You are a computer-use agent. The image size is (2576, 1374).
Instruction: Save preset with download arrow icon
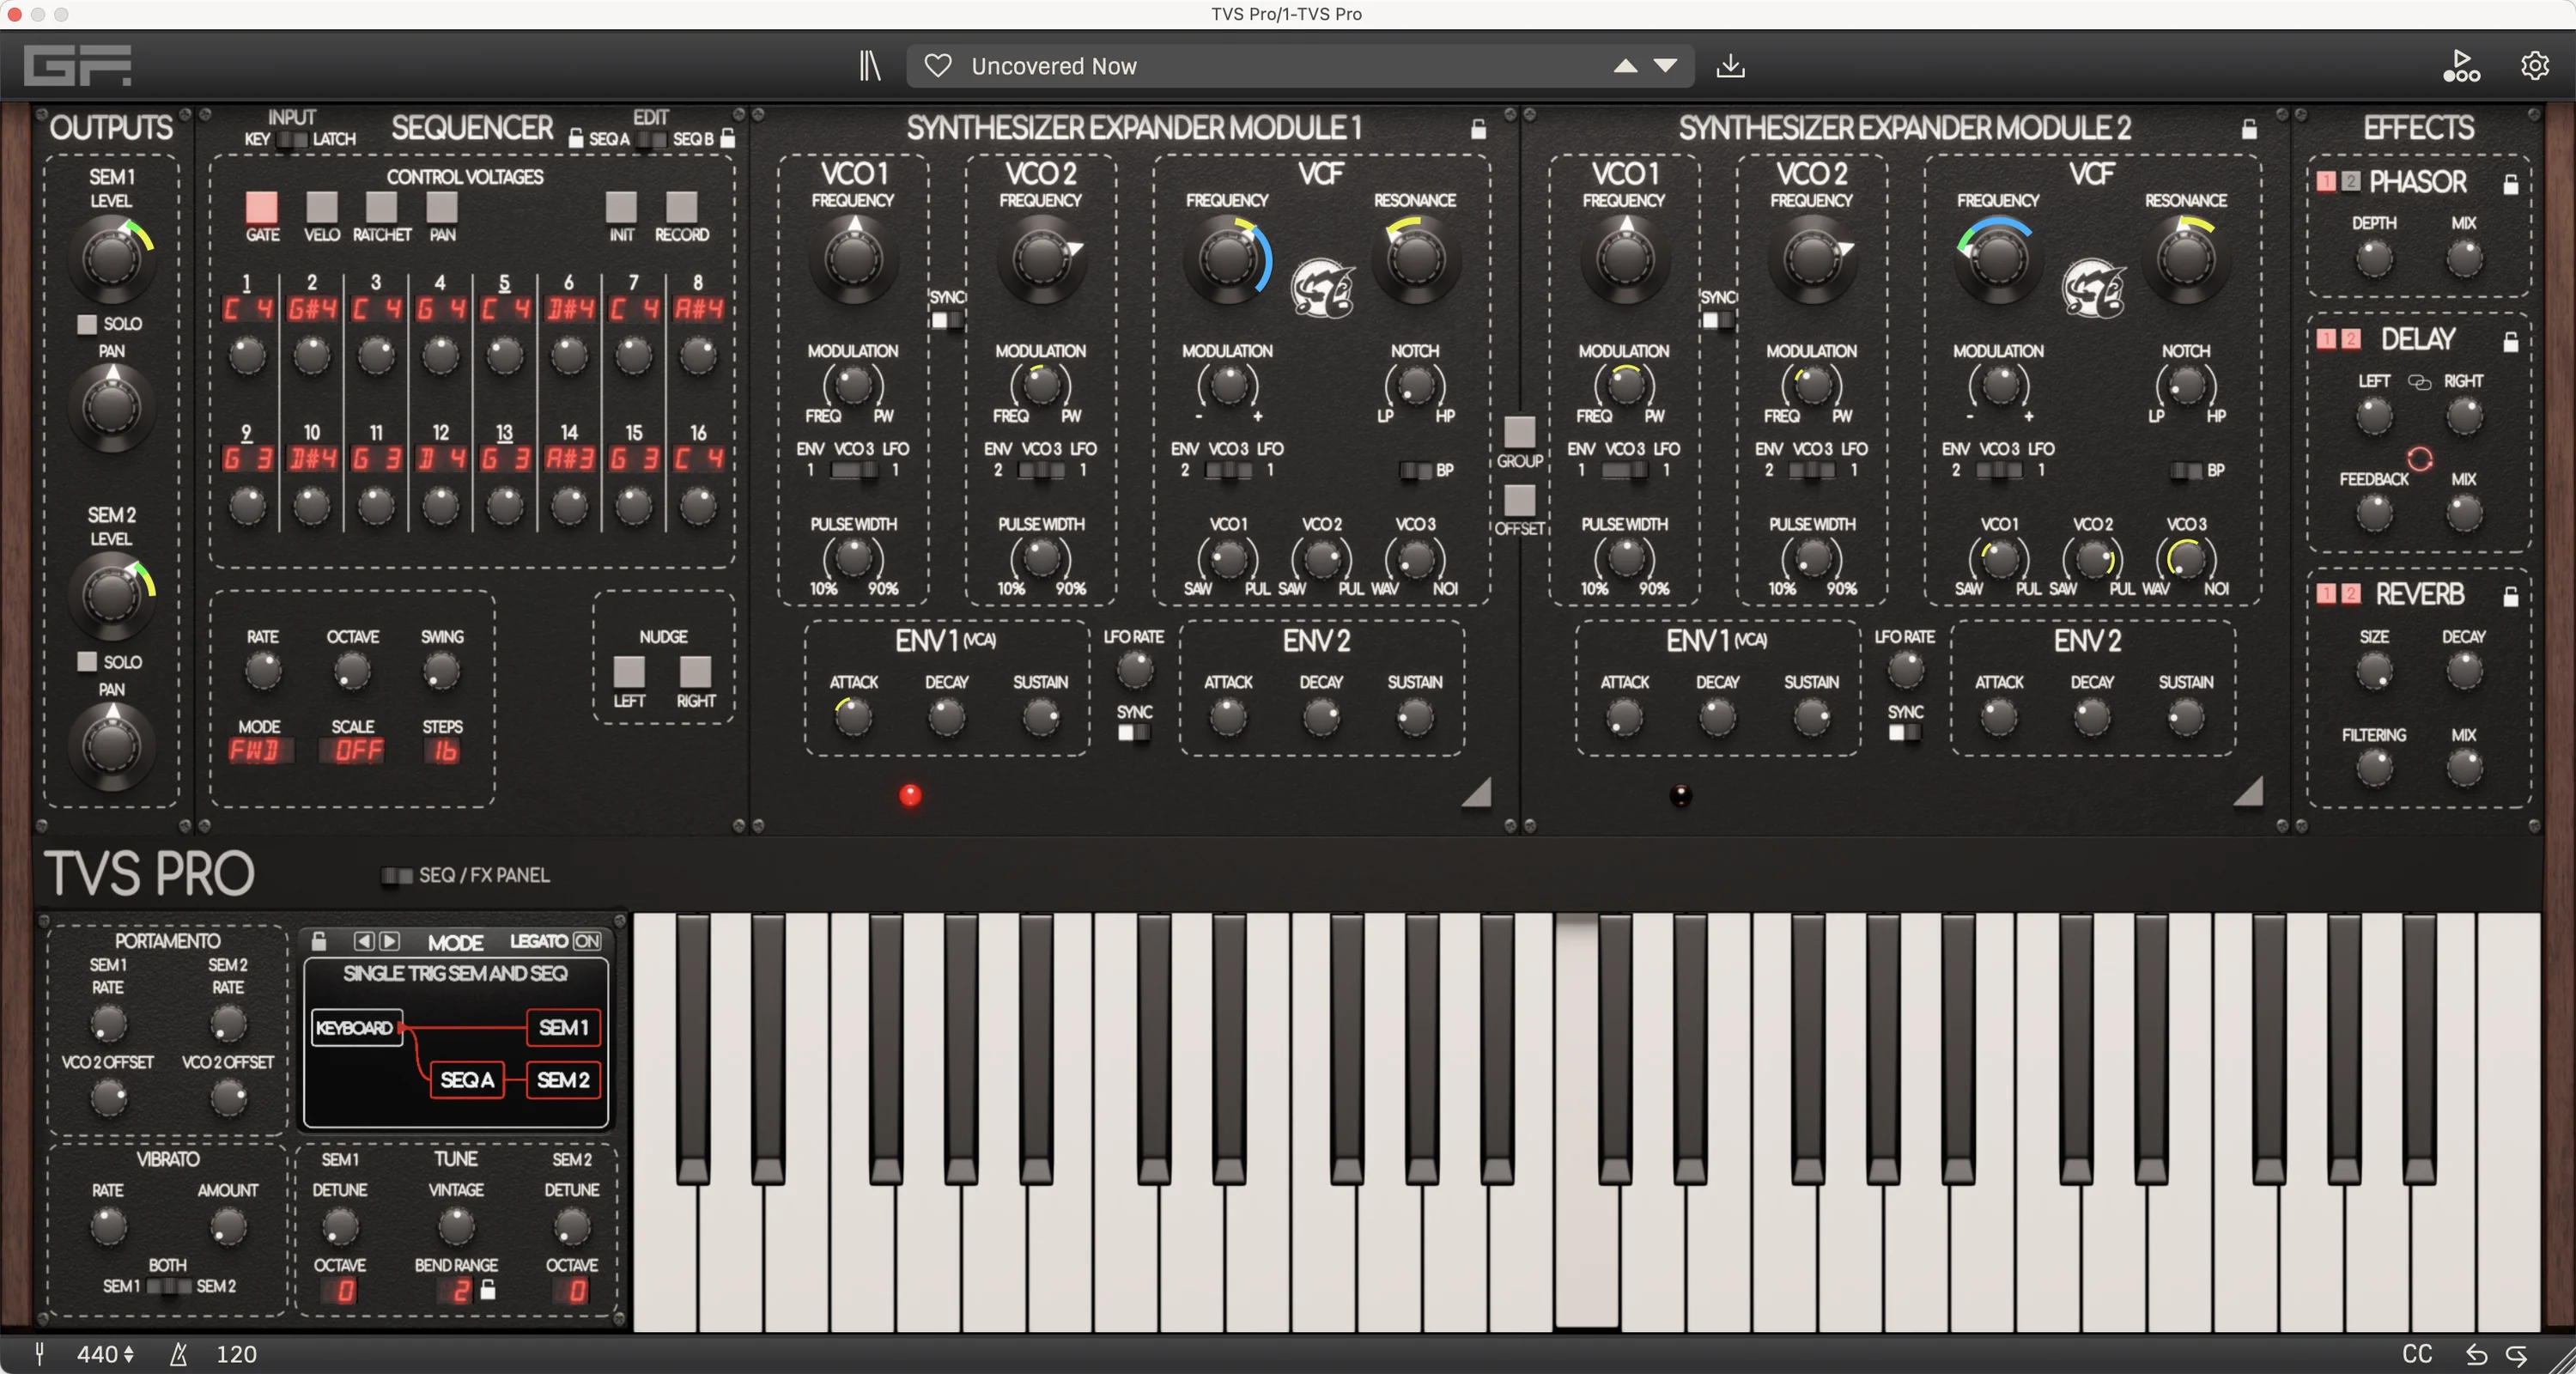[1730, 66]
